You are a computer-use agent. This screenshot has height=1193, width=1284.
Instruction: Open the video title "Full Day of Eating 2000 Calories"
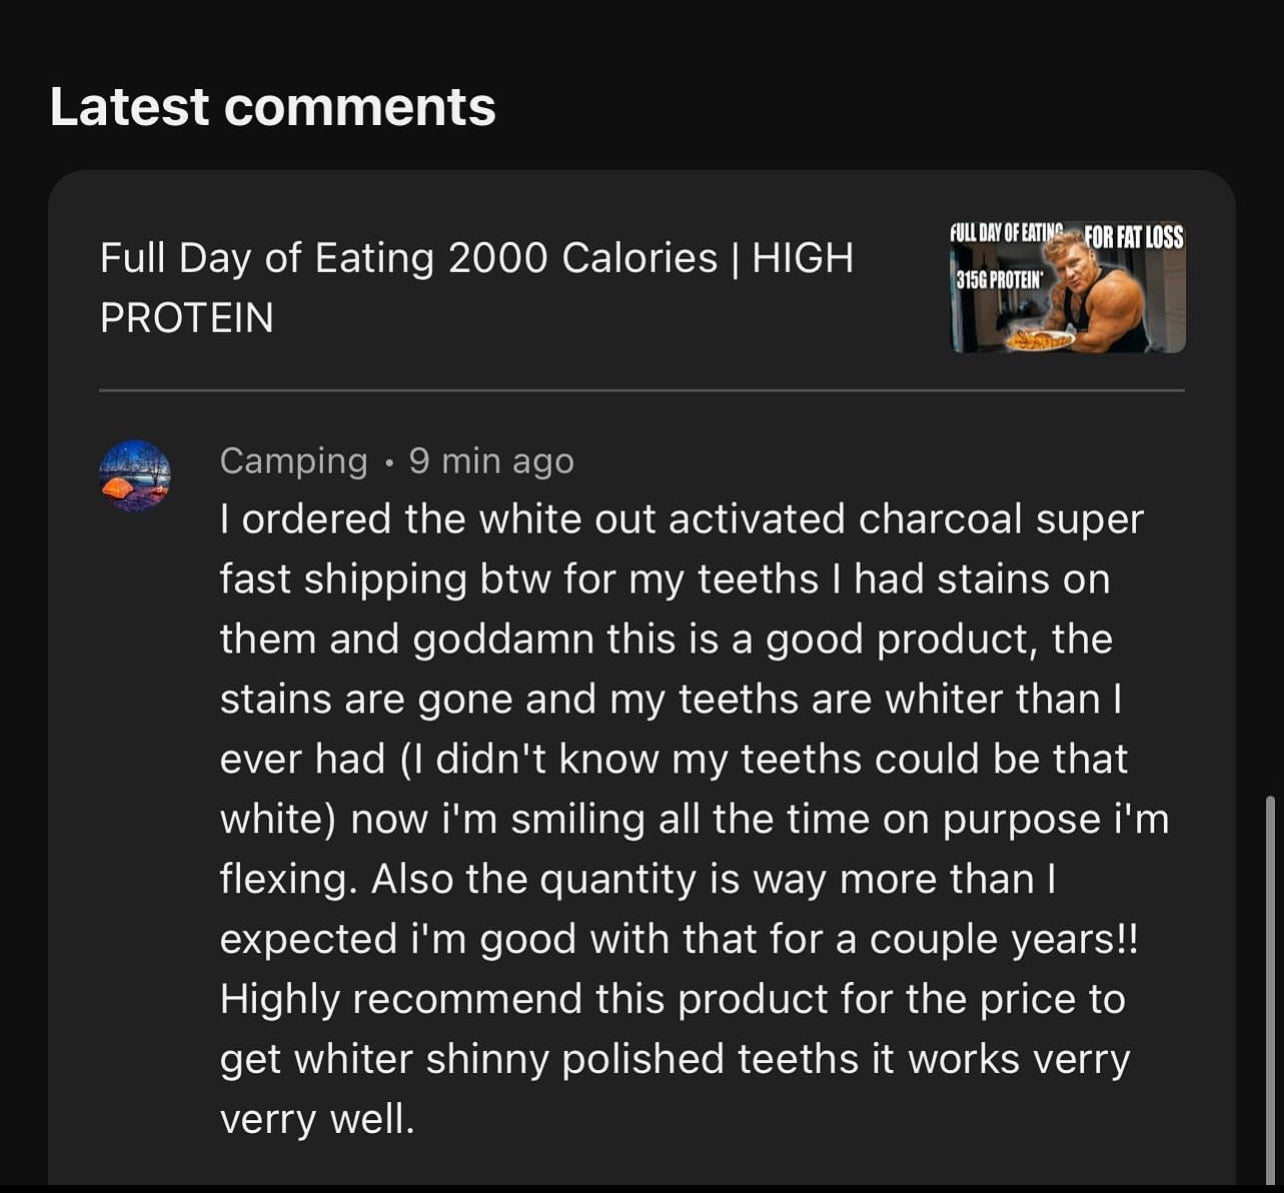pyautogui.click(x=476, y=259)
